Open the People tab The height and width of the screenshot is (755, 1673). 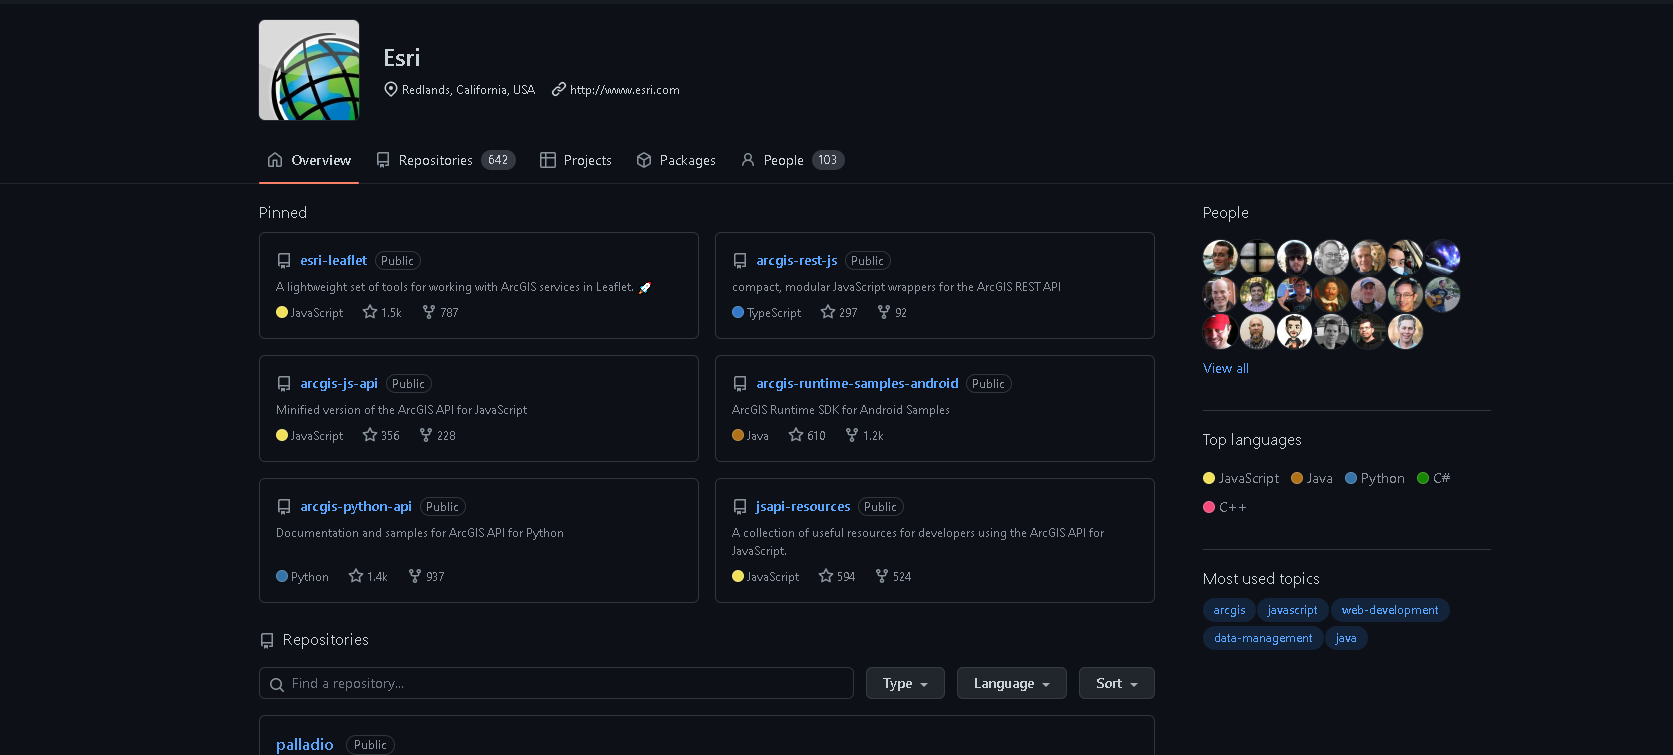tap(792, 160)
